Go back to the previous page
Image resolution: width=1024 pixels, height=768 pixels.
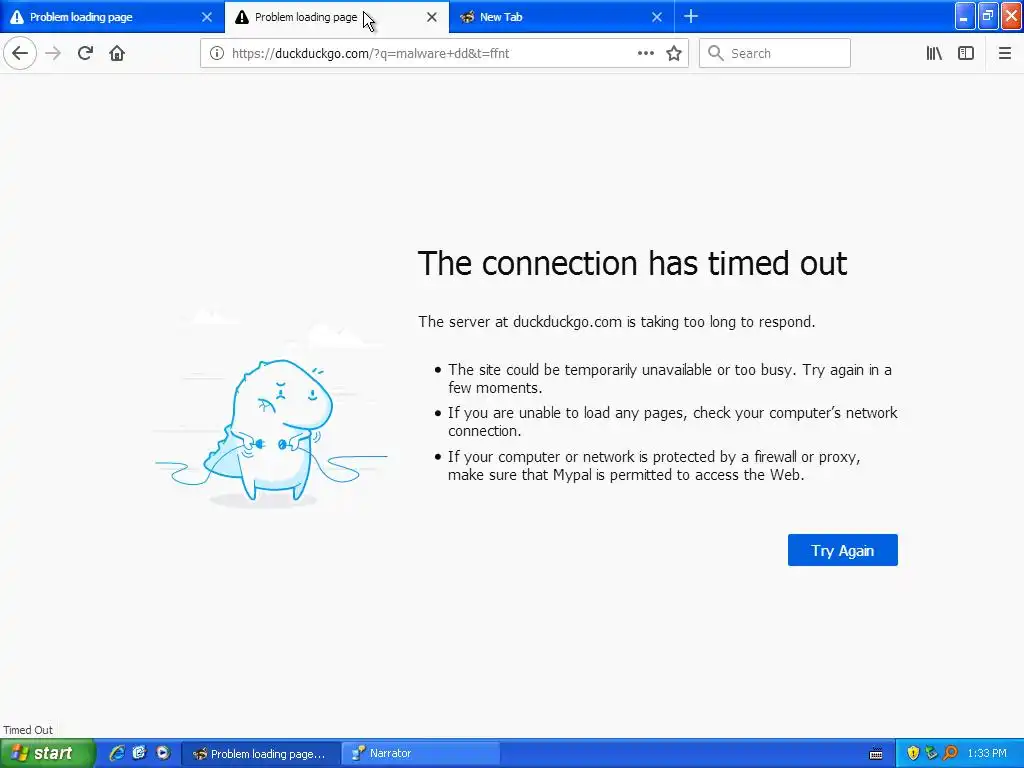coord(20,53)
